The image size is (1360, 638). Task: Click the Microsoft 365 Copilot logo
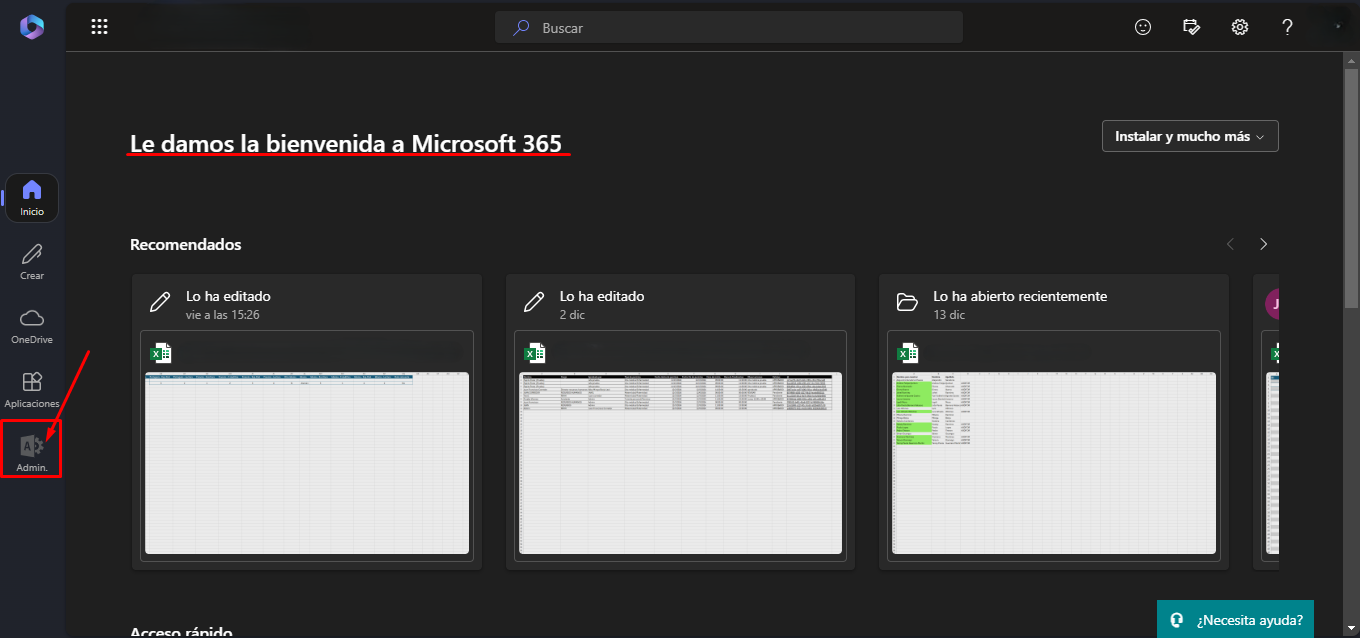(32, 27)
